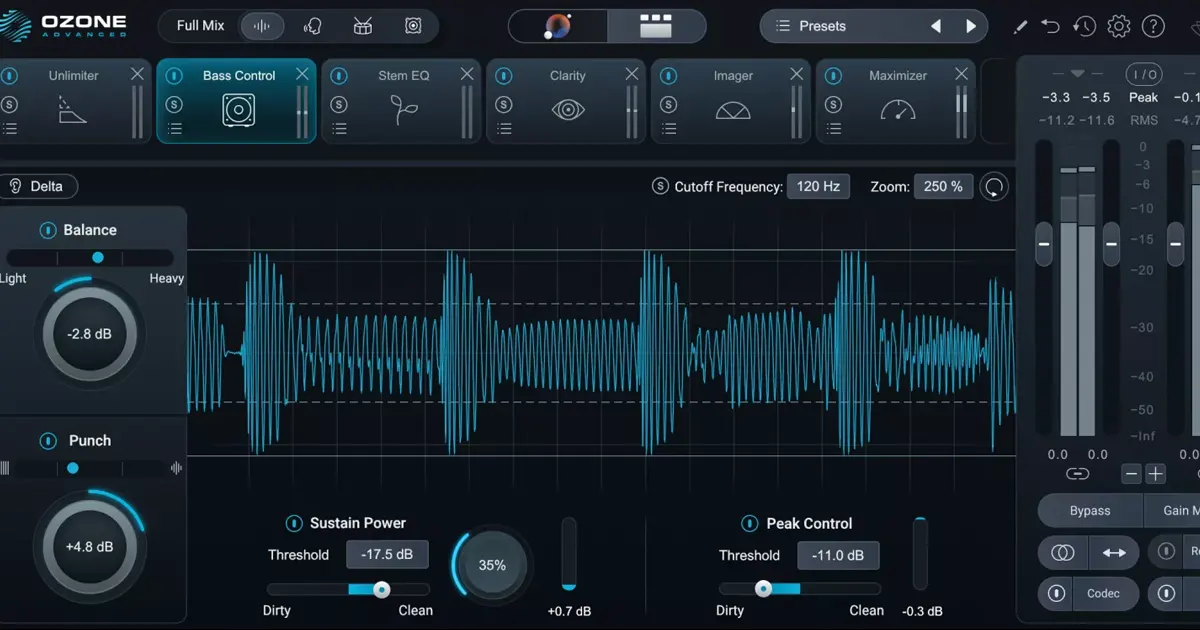Disable the Peak Control power toggle
1200x630 pixels.
(x=749, y=523)
